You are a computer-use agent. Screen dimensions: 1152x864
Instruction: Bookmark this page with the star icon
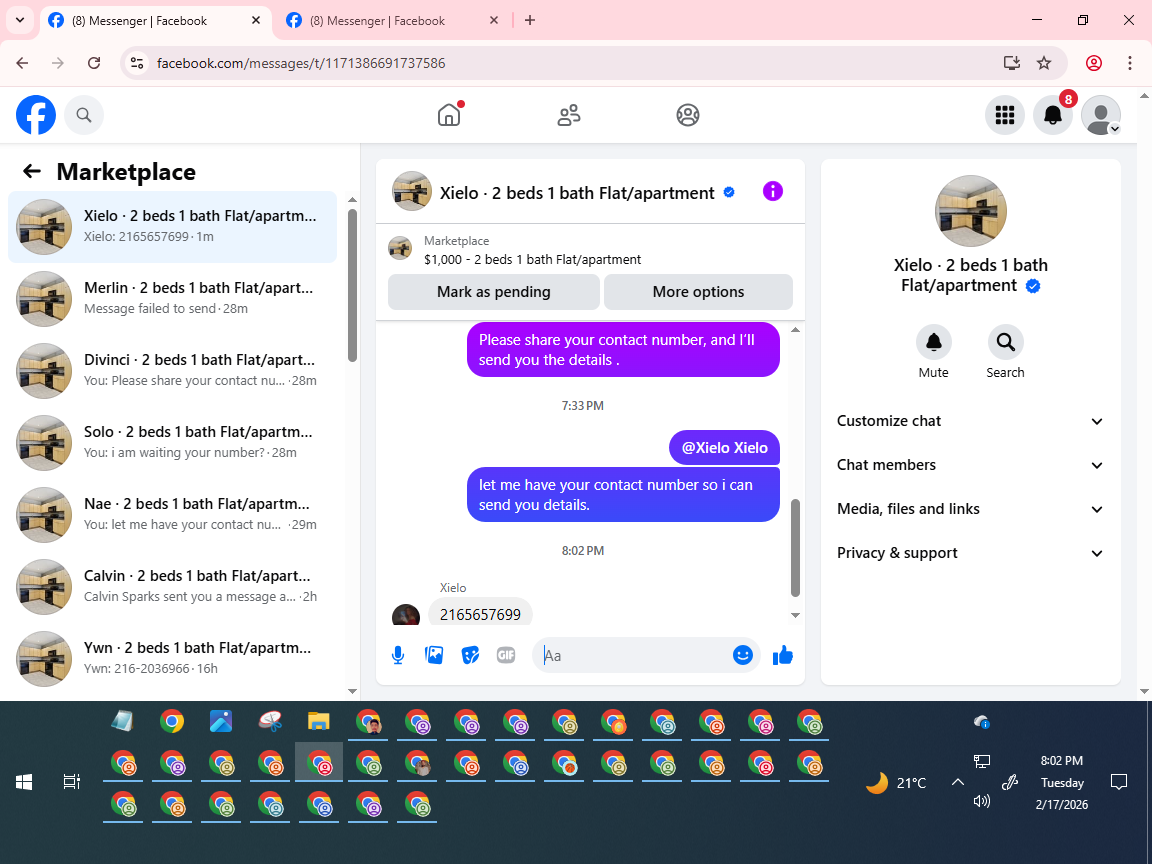coord(1044,63)
